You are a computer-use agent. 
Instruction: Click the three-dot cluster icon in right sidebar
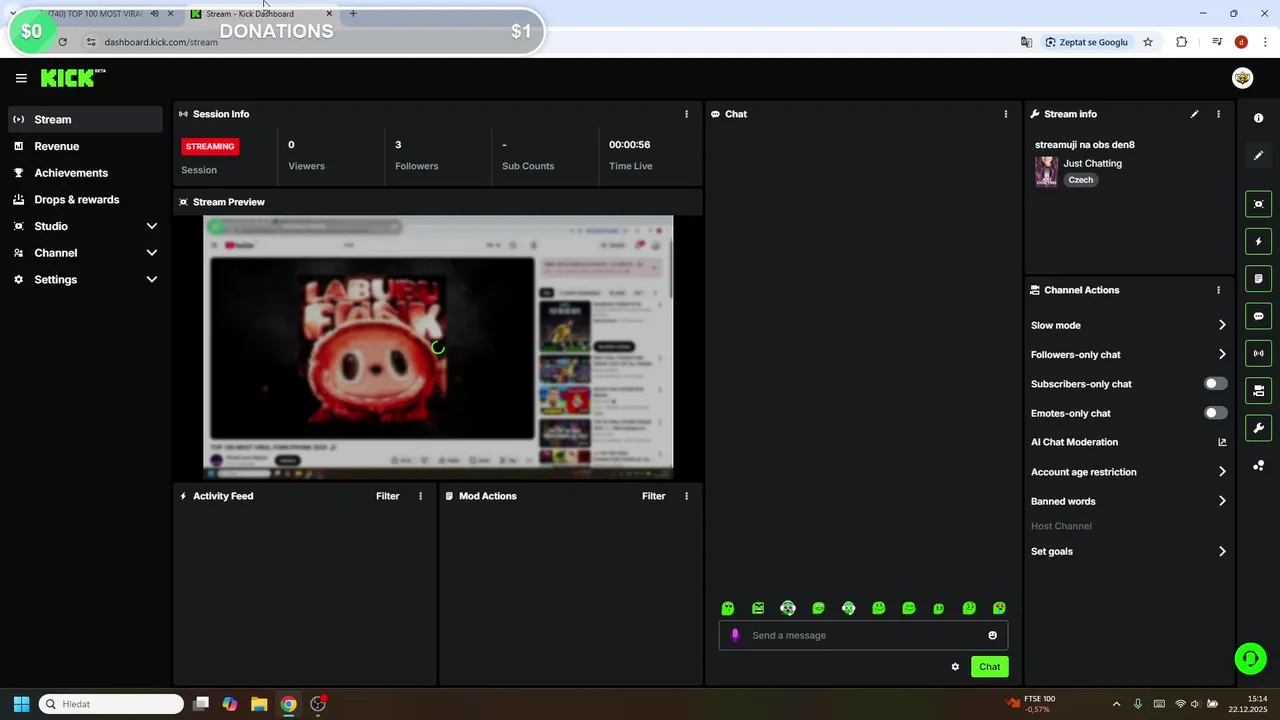1258,465
